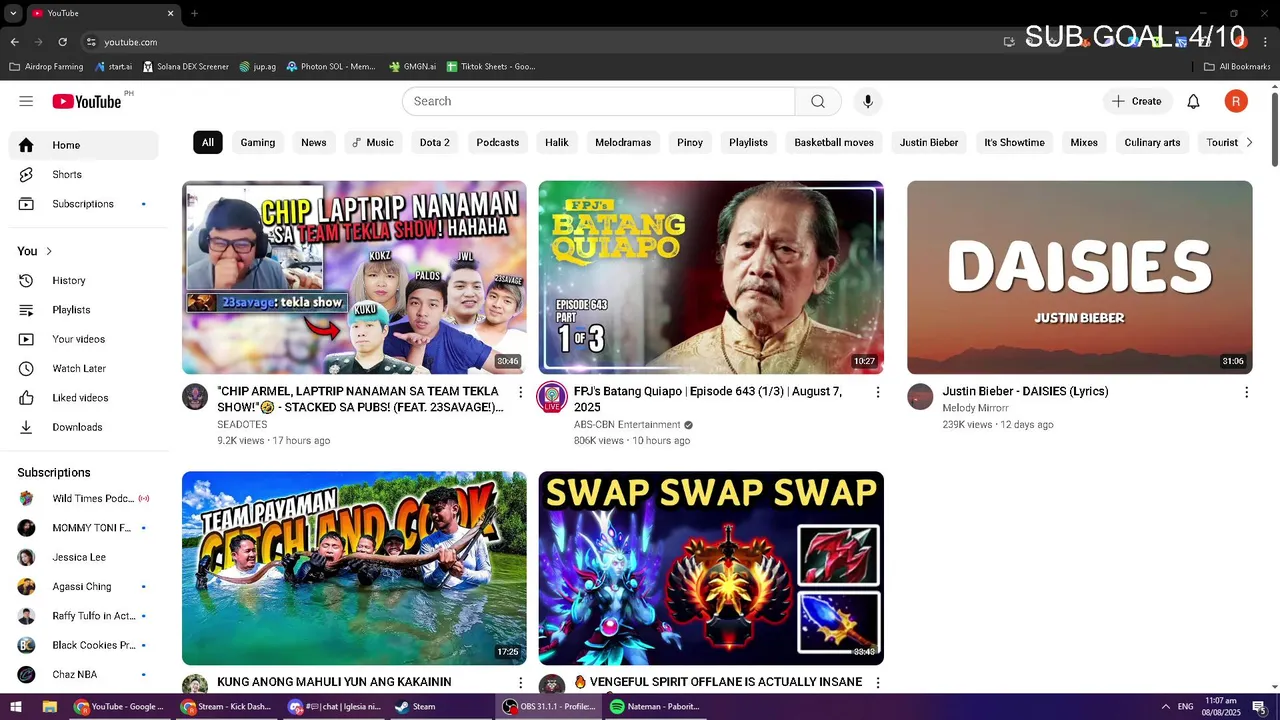The height and width of the screenshot is (720, 1280).
Task: Click the page vertical scrollbar
Action: coord(1274,128)
